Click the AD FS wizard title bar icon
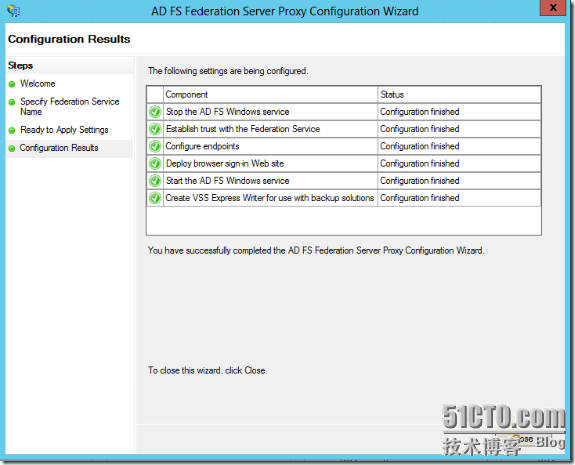The image size is (575, 465). tap(13, 11)
